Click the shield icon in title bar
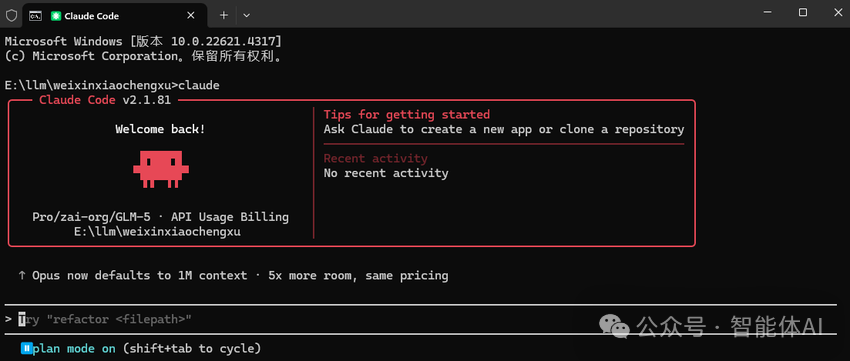 (11, 15)
